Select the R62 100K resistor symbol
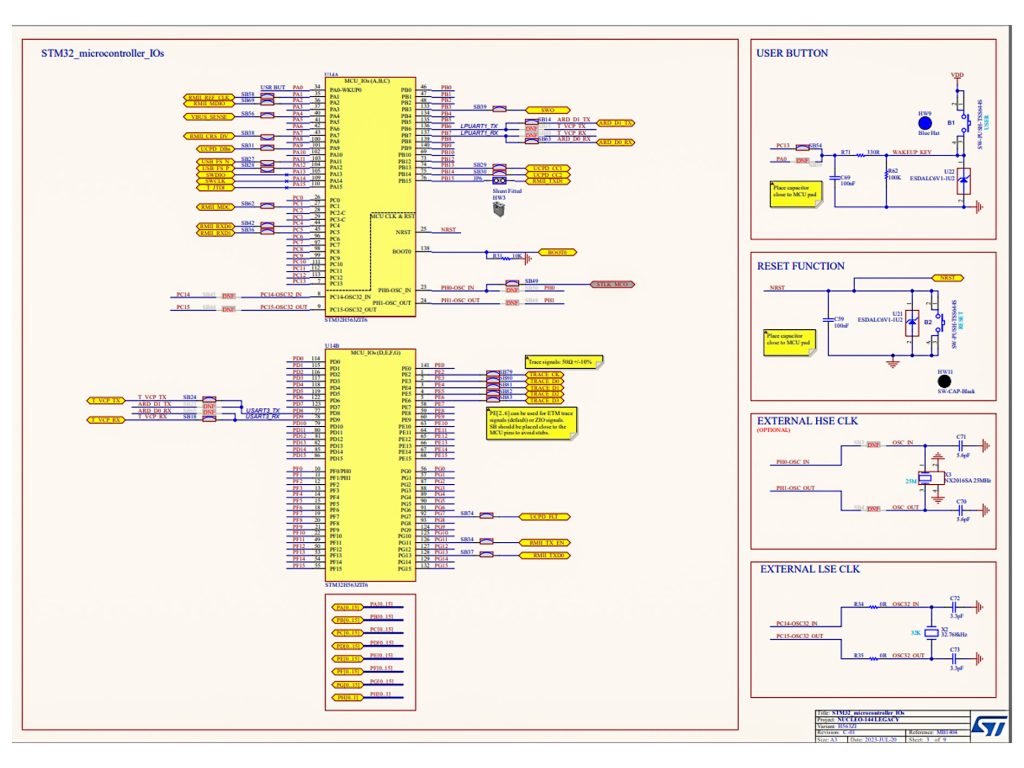 pyautogui.click(x=886, y=175)
